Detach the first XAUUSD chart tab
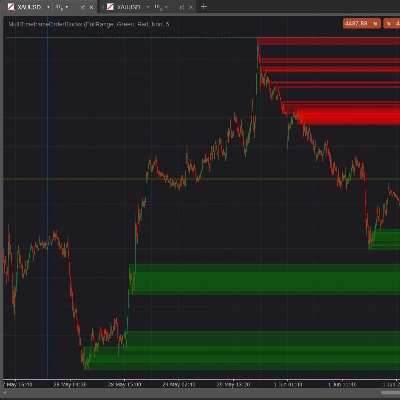The height and width of the screenshot is (400, 400). click(83, 7)
